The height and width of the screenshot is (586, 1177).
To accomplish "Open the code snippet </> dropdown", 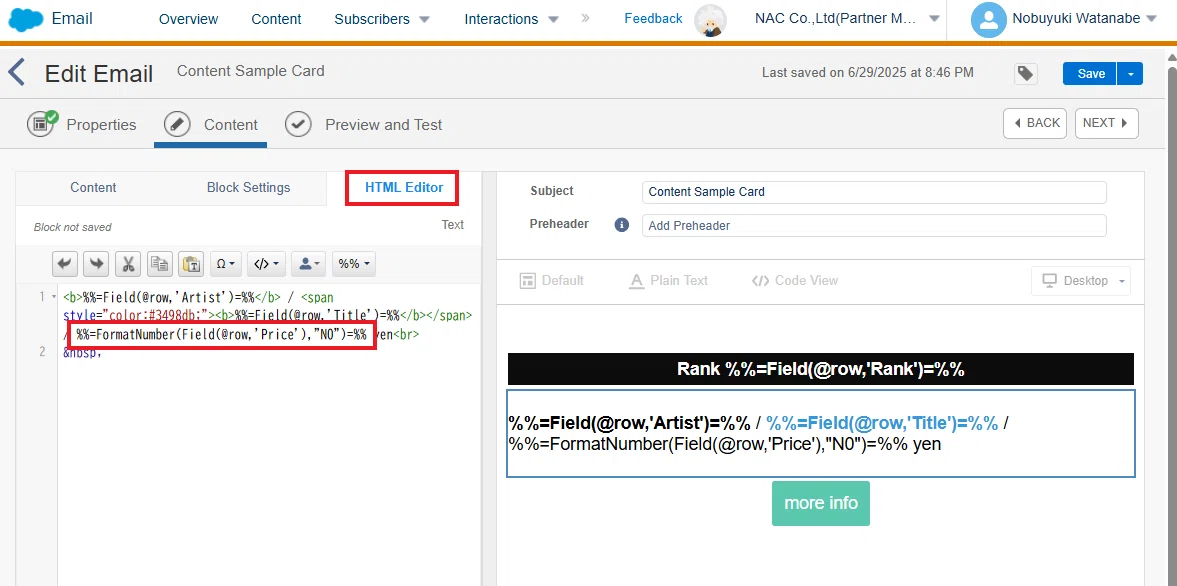I will pyautogui.click(x=266, y=264).
